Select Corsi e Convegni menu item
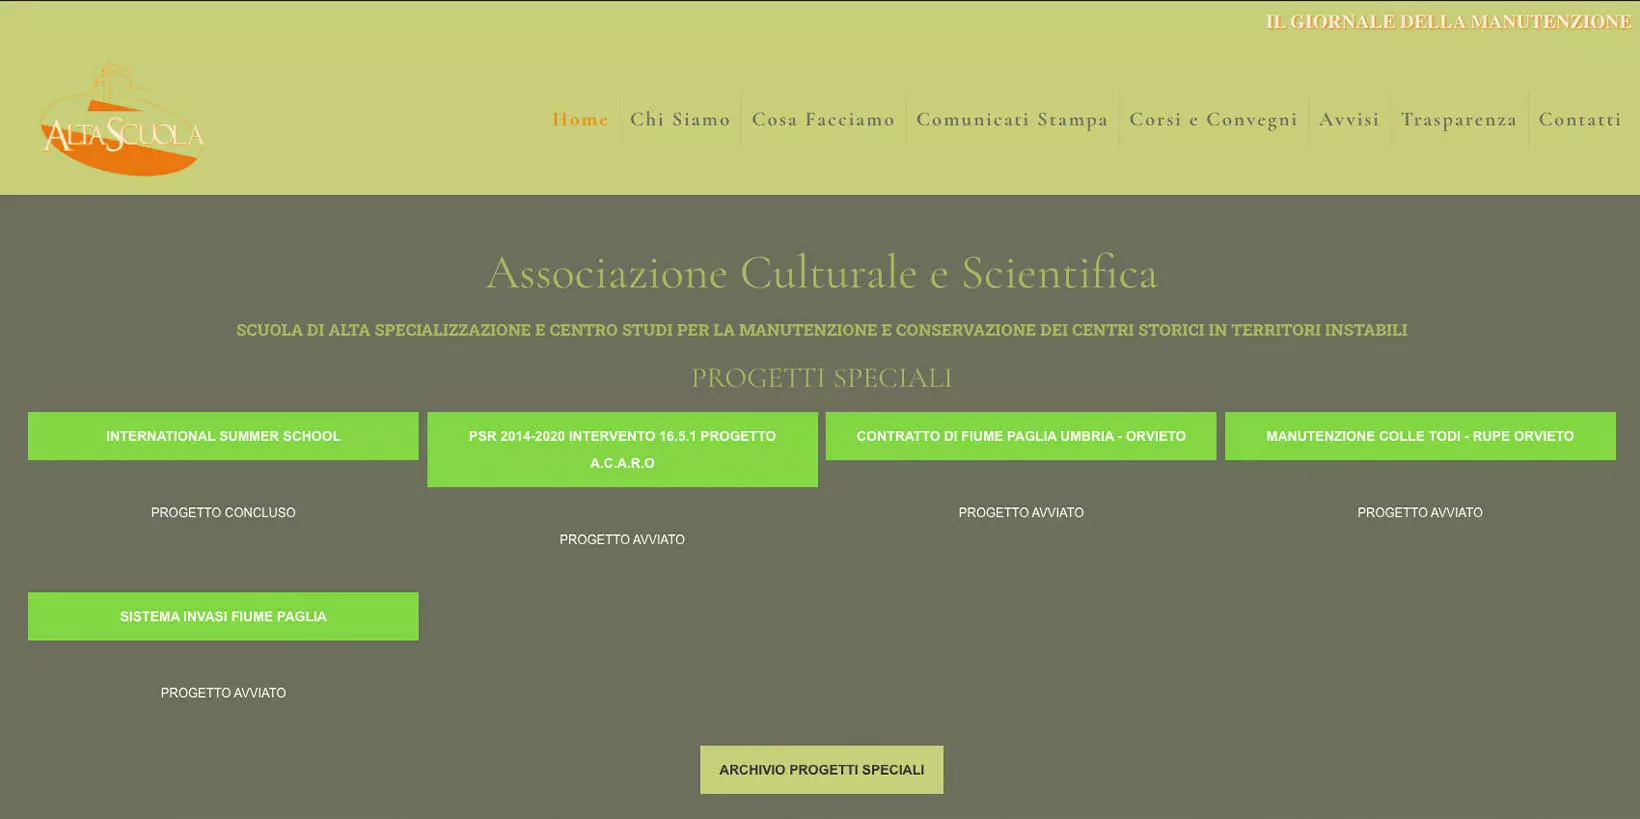Viewport: 1640px width, 819px height. [x=1213, y=119]
